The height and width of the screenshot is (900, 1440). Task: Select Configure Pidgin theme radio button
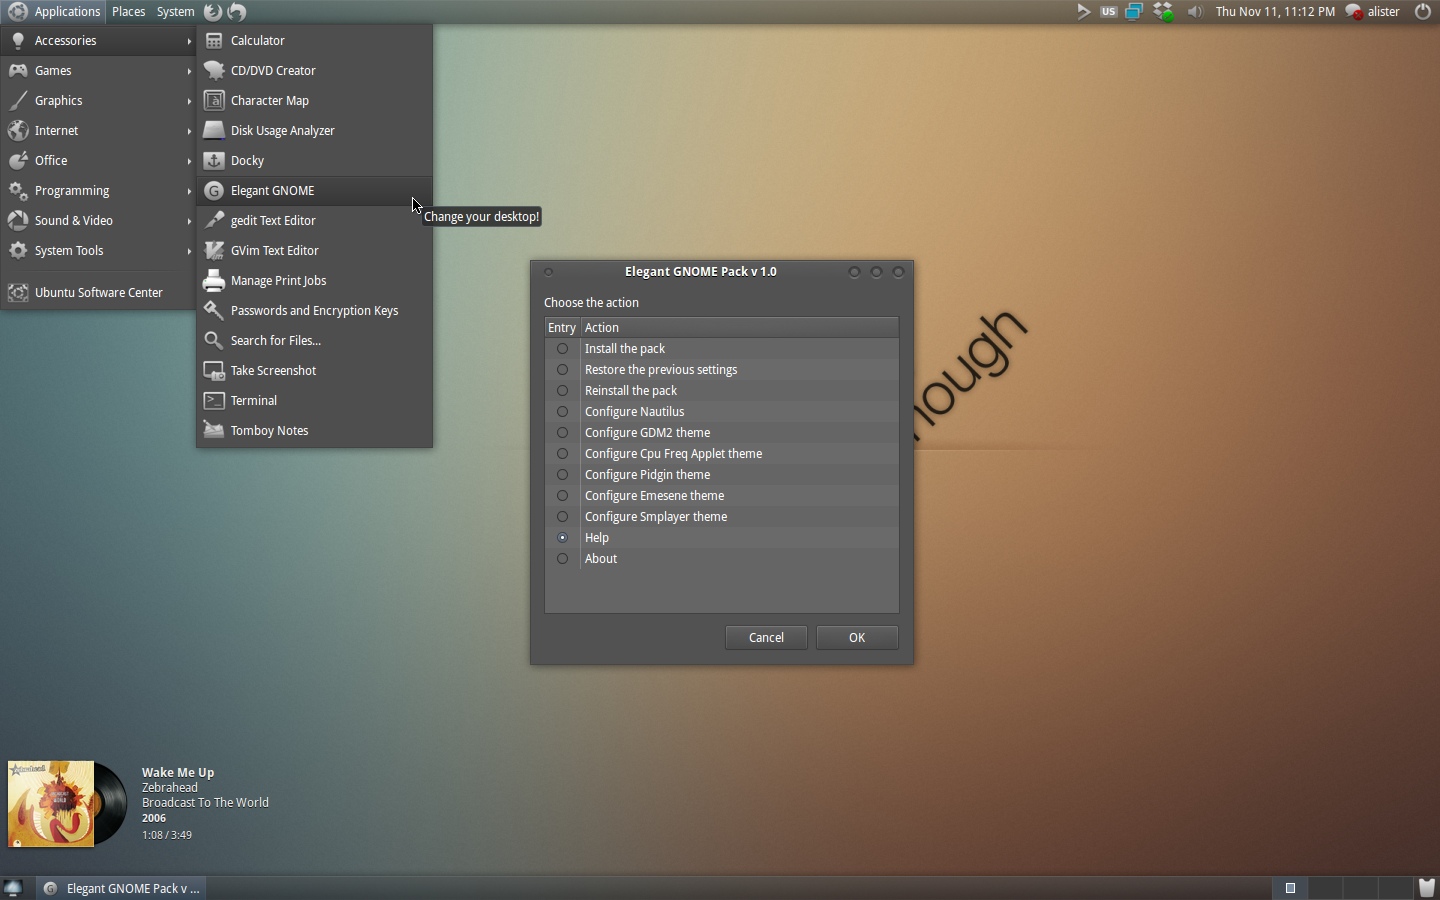(x=562, y=475)
